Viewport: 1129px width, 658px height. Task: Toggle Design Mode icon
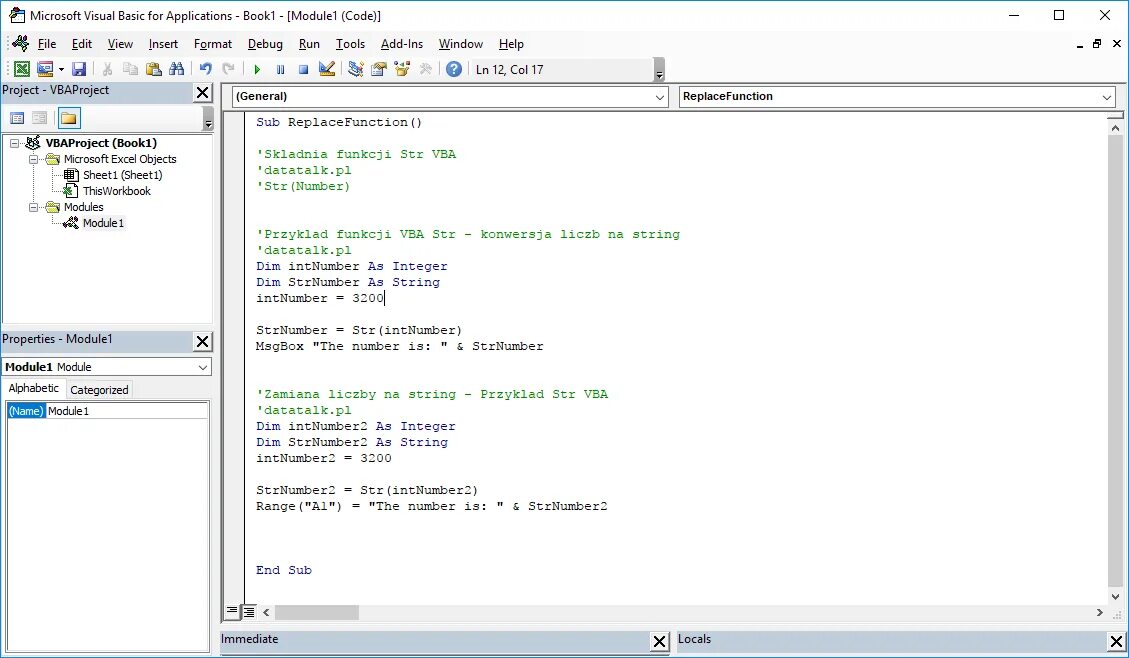pyautogui.click(x=327, y=69)
